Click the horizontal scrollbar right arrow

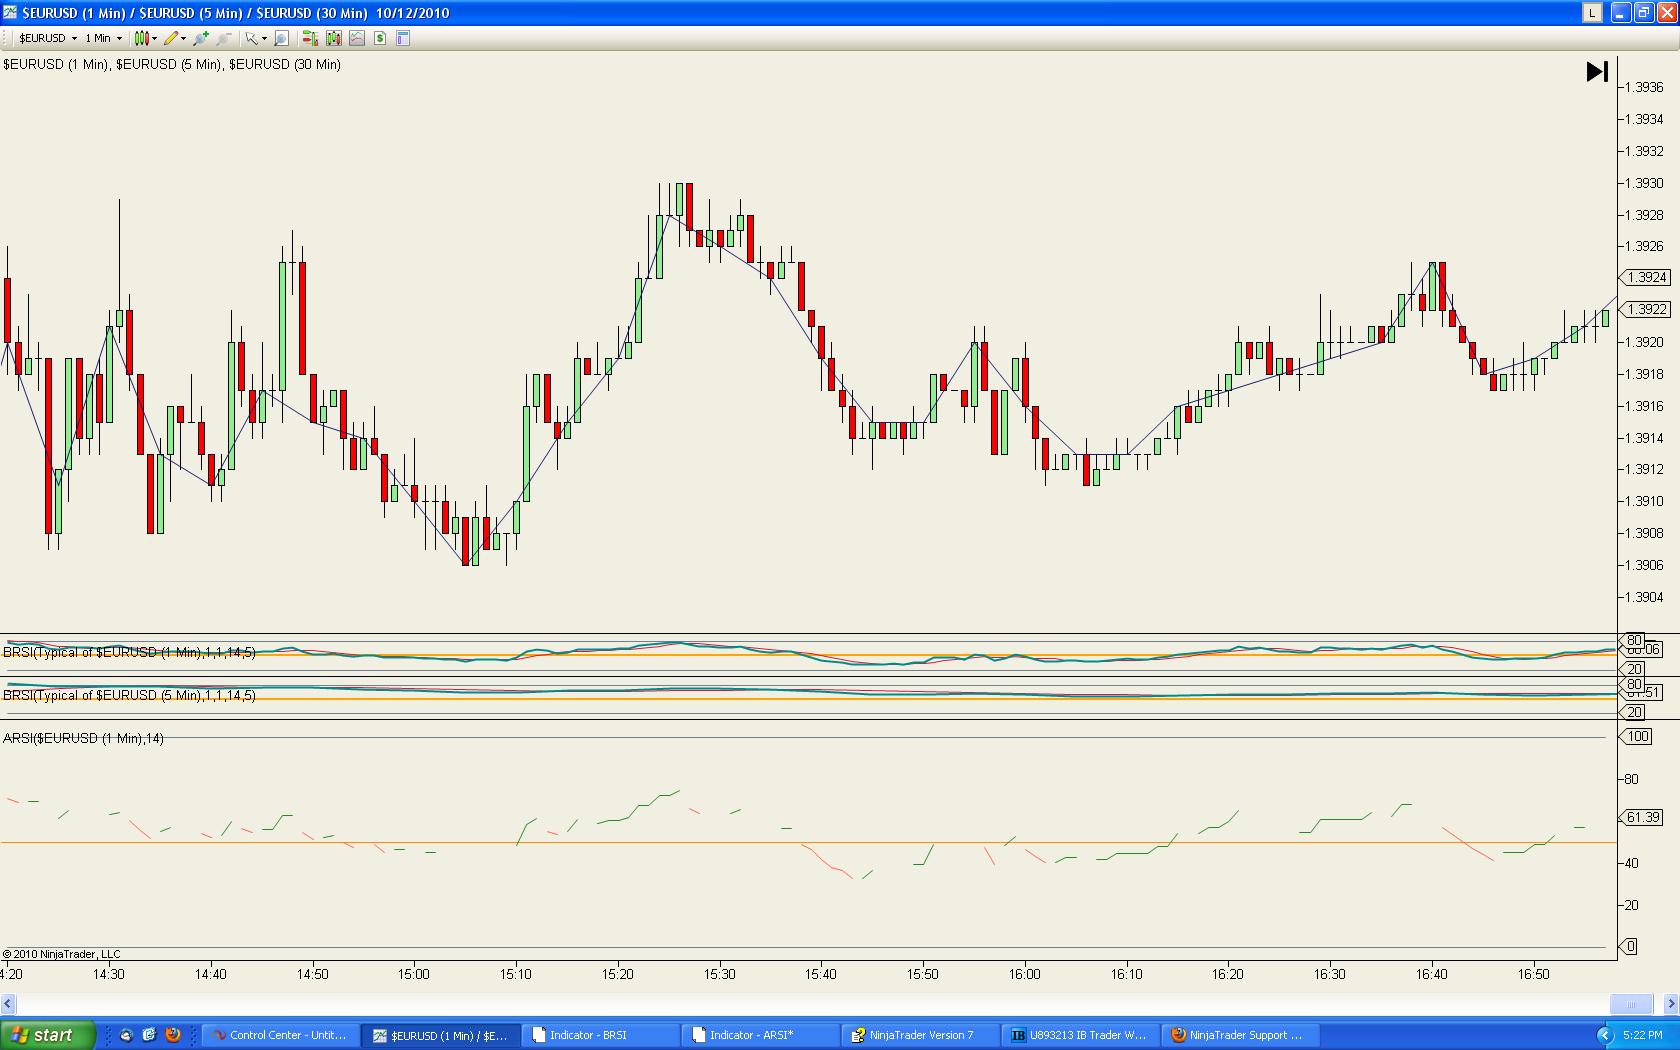click(x=1671, y=1003)
